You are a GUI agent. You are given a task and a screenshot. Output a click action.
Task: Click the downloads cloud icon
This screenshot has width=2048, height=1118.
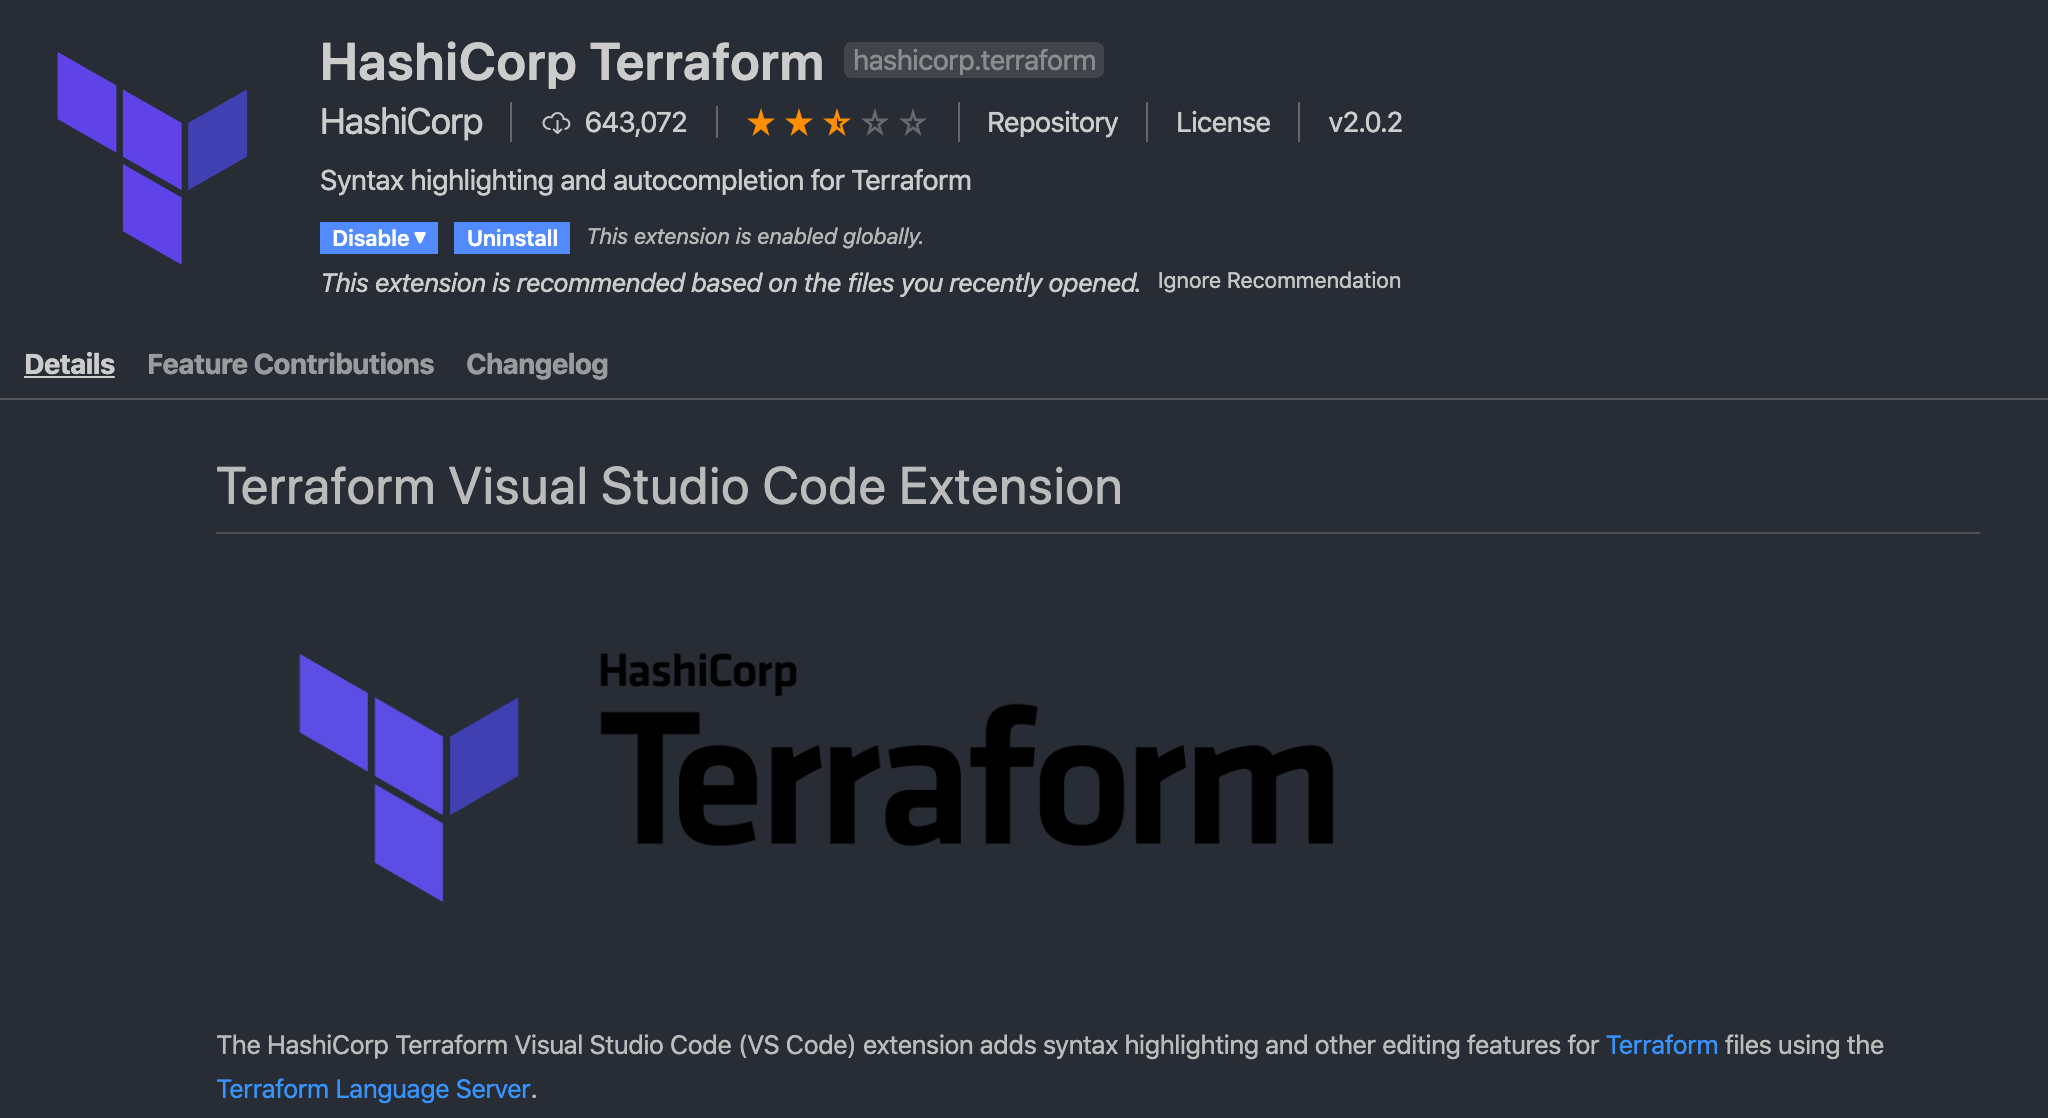(x=557, y=122)
